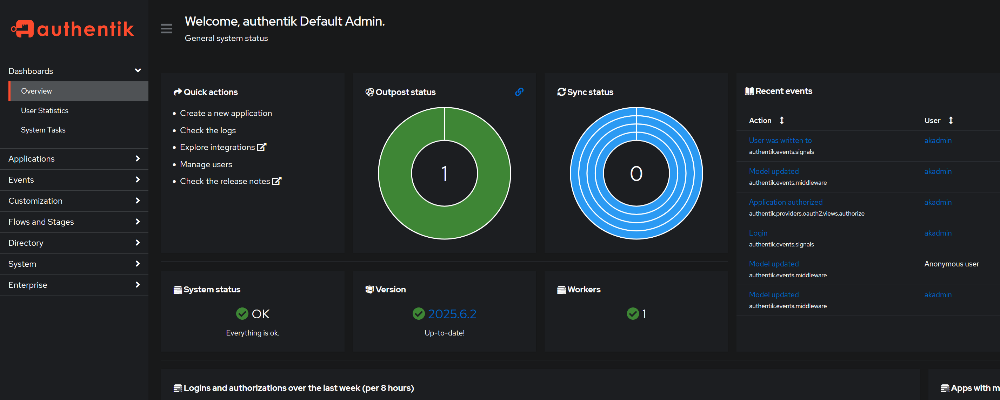Expand the System section
This screenshot has width=1000, height=400.
[74, 264]
